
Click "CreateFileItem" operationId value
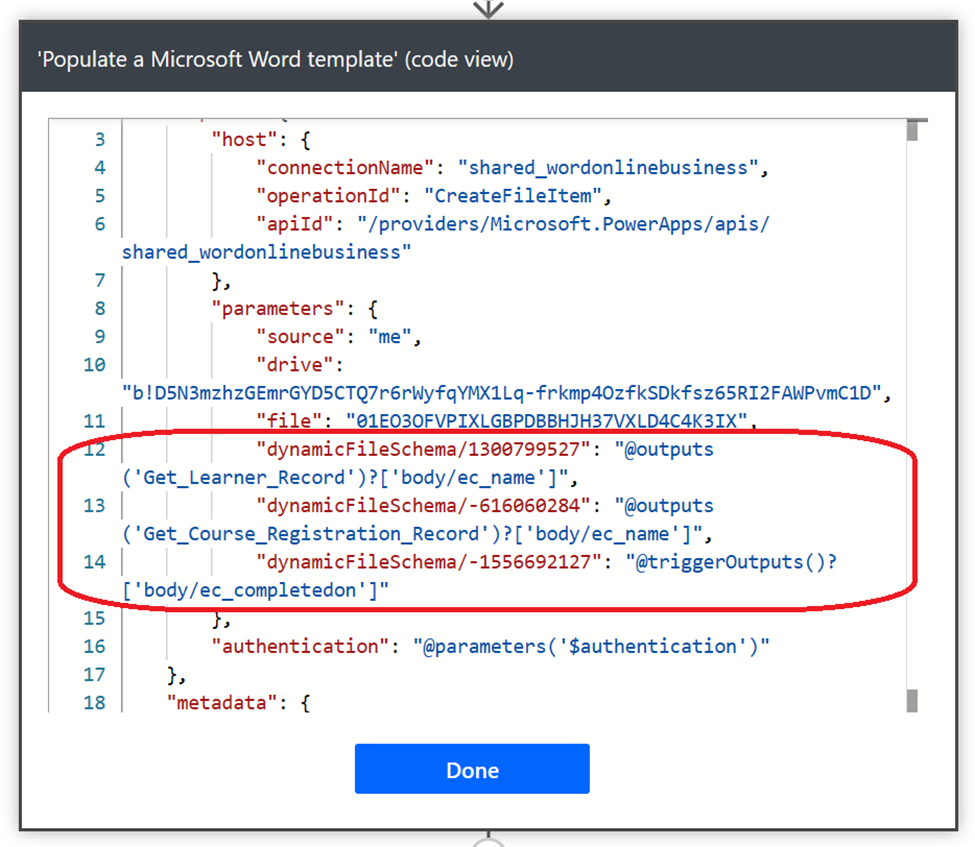pos(512,196)
